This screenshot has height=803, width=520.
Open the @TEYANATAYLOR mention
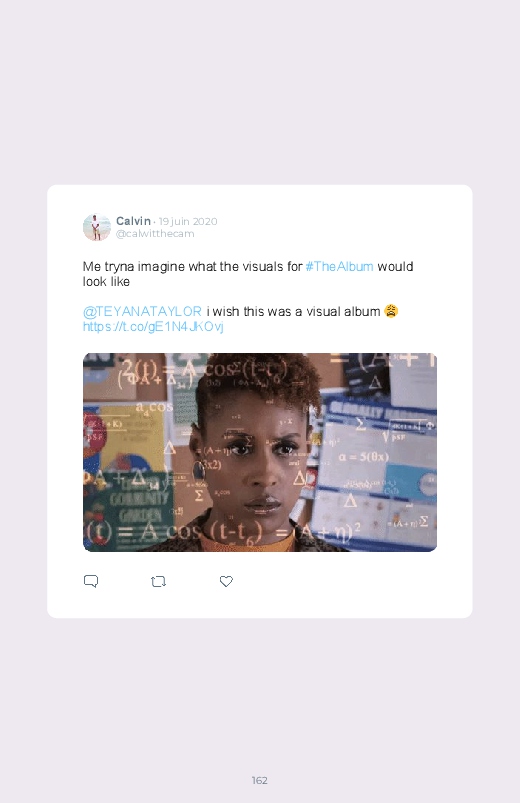pos(142,311)
